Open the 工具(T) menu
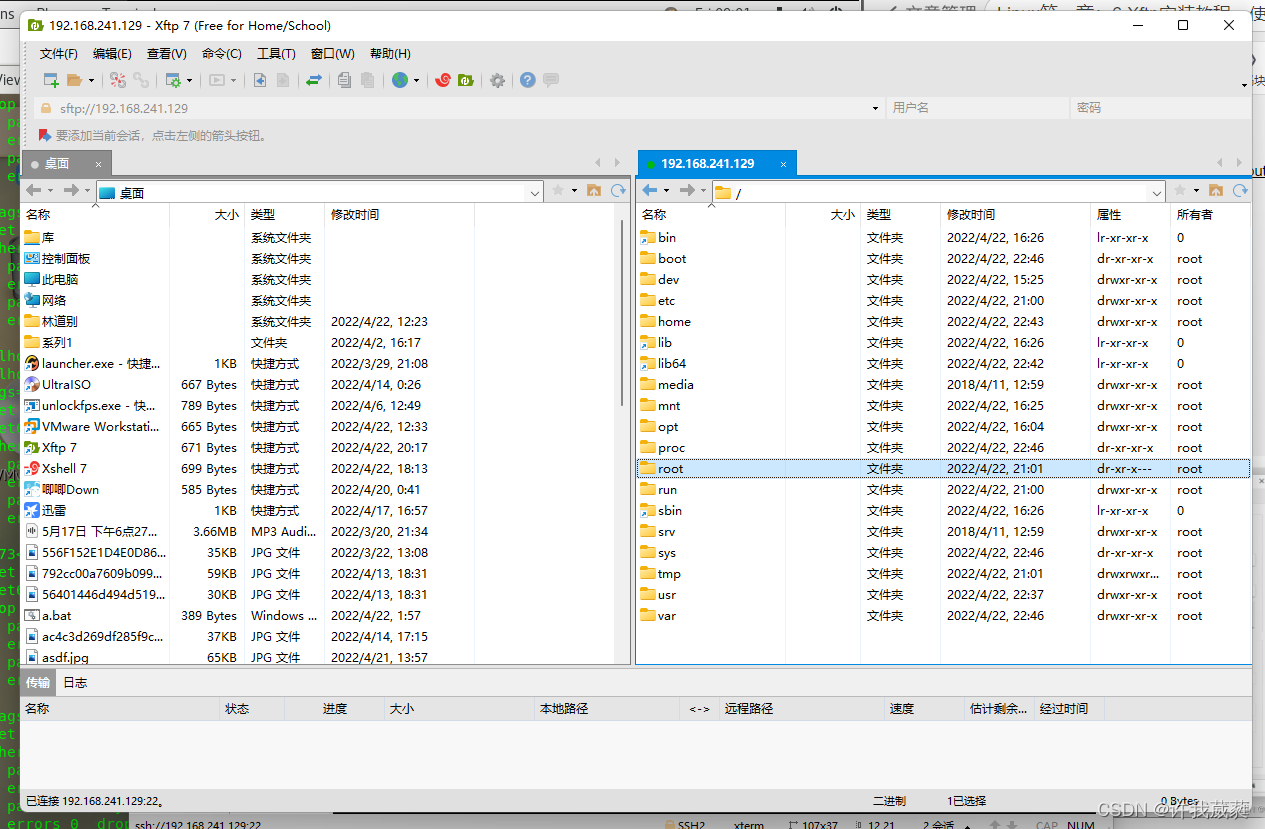 pos(276,54)
